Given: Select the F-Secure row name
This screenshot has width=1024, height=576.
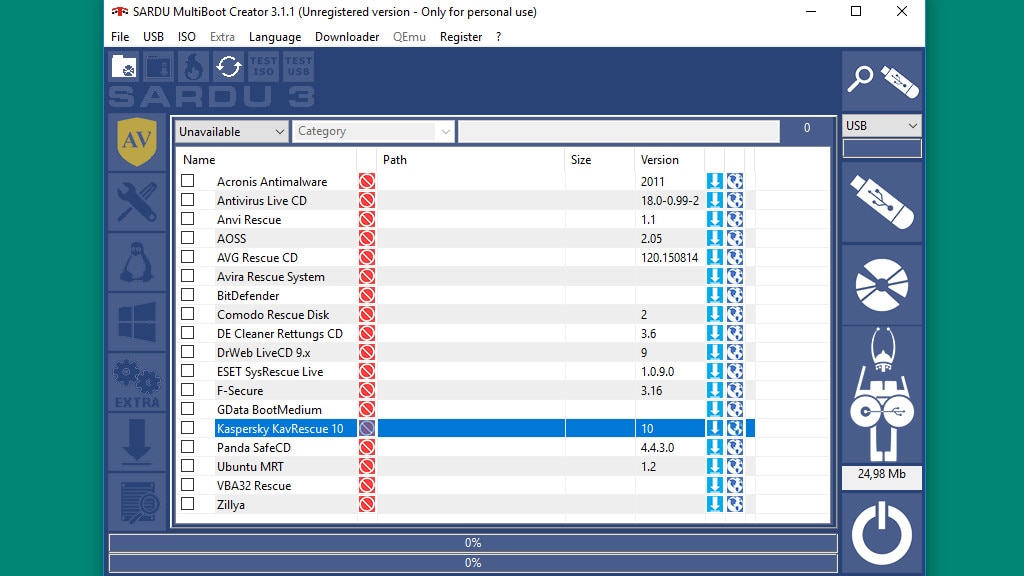Looking at the screenshot, I should coord(240,391).
